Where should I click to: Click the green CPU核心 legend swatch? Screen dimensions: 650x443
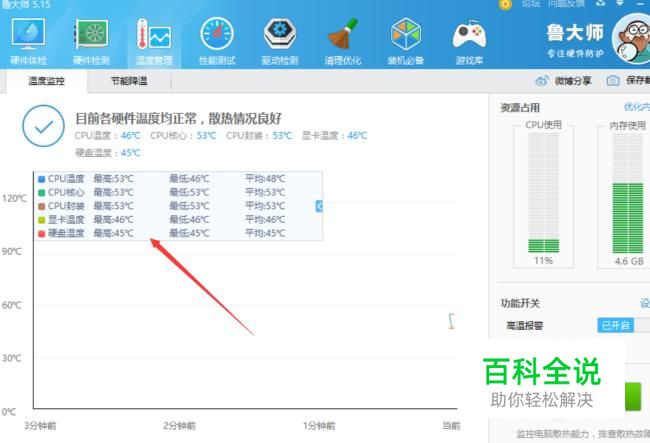[41, 193]
